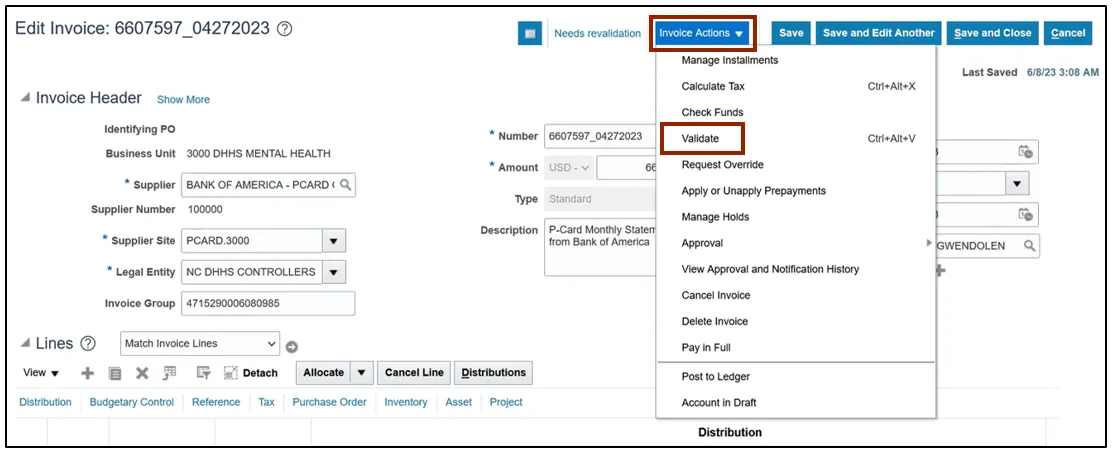Viewport: 1113px width, 454px height.
Task: Collapse the Invoice Header section
Action: [25, 98]
